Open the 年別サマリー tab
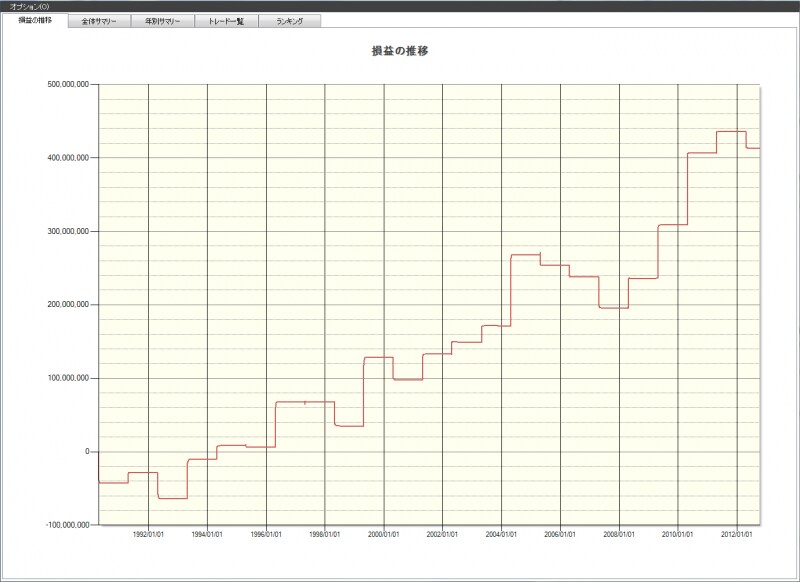The image size is (800, 582). [163, 21]
